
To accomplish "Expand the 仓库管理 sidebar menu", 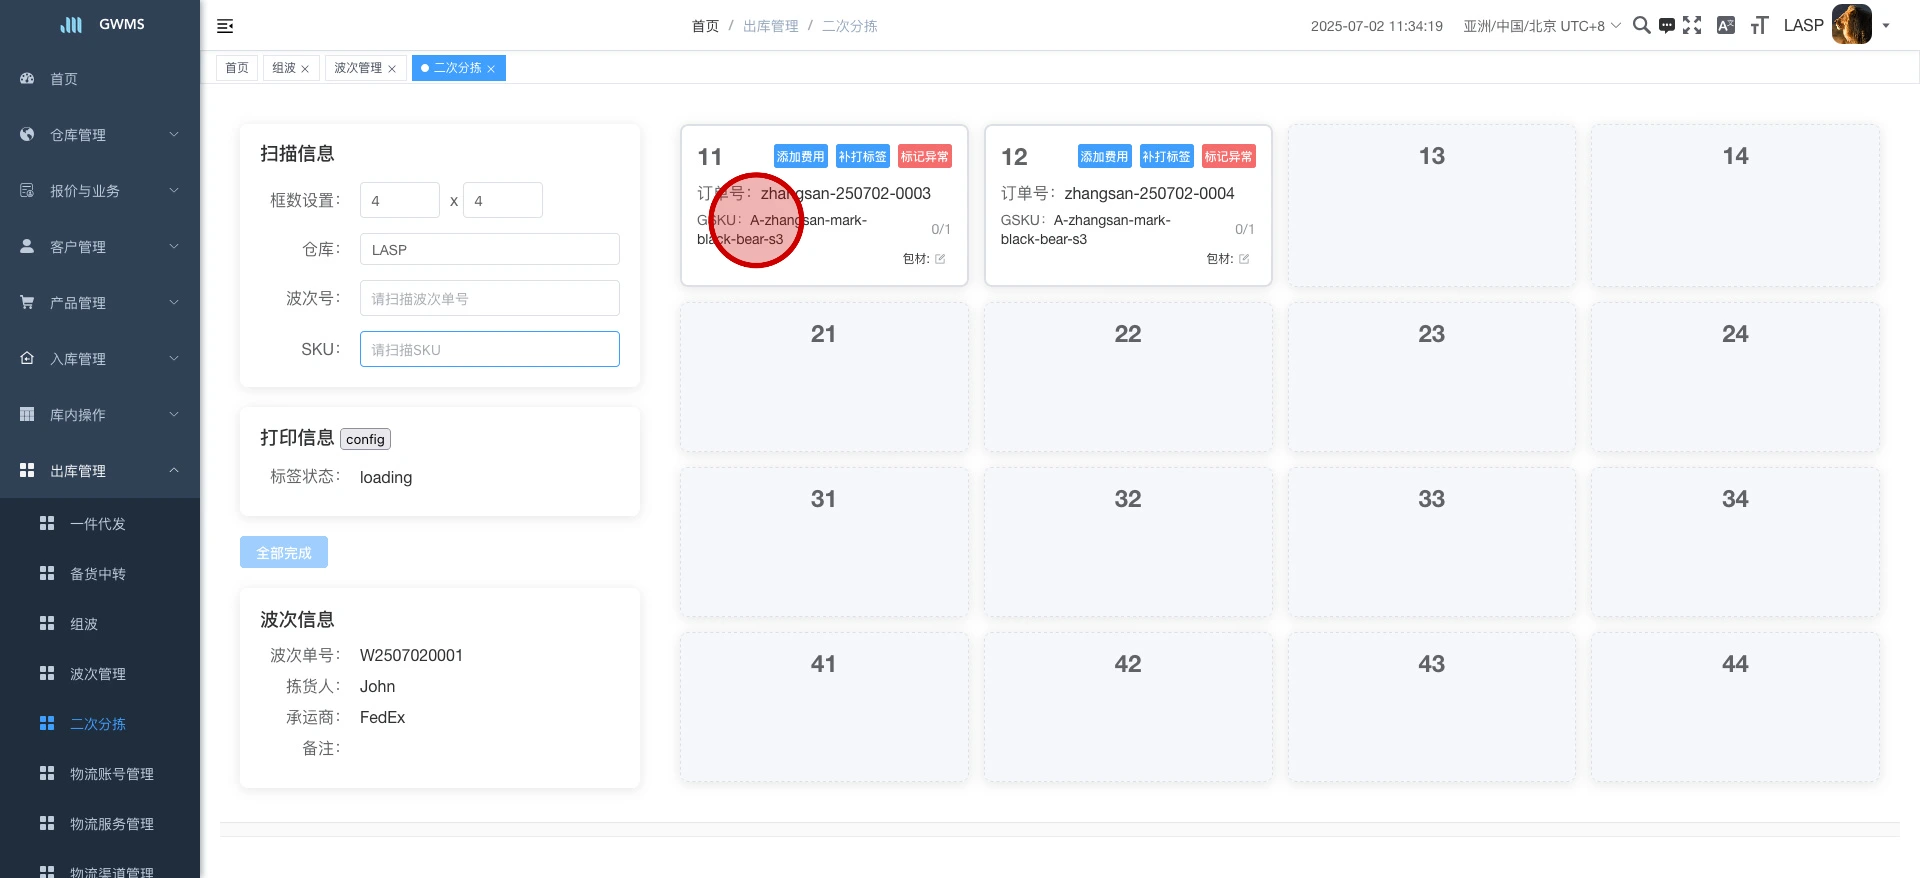I will (100, 135).
